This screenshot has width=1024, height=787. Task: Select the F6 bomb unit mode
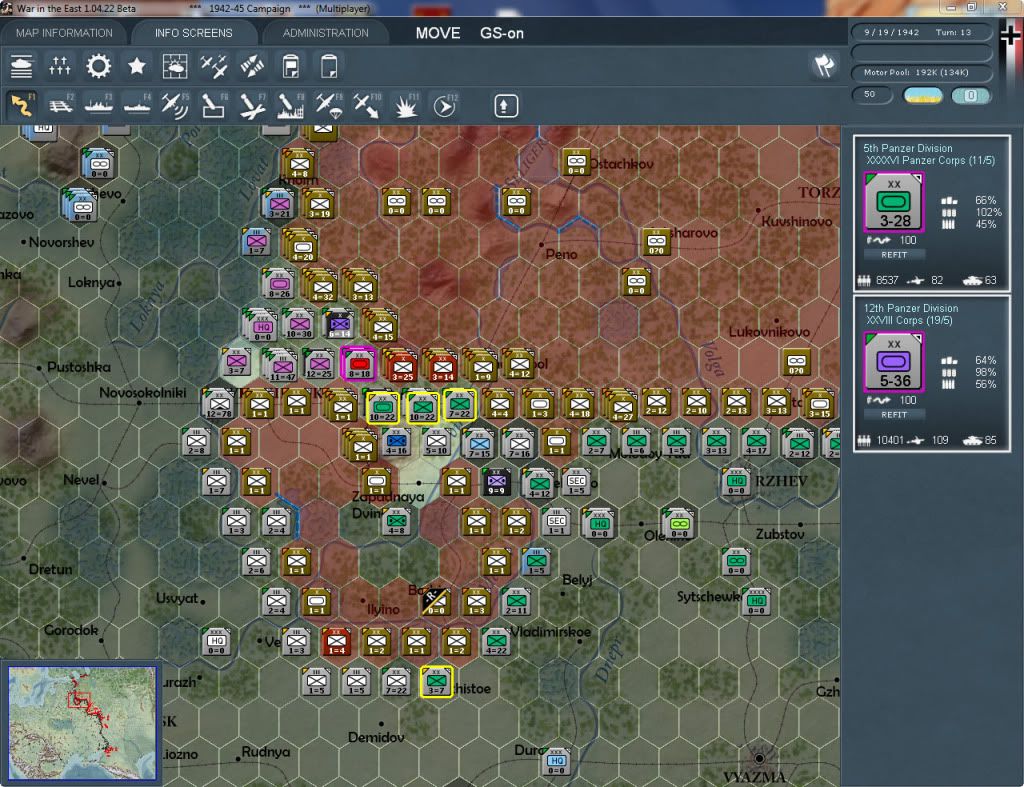[214, 105]
